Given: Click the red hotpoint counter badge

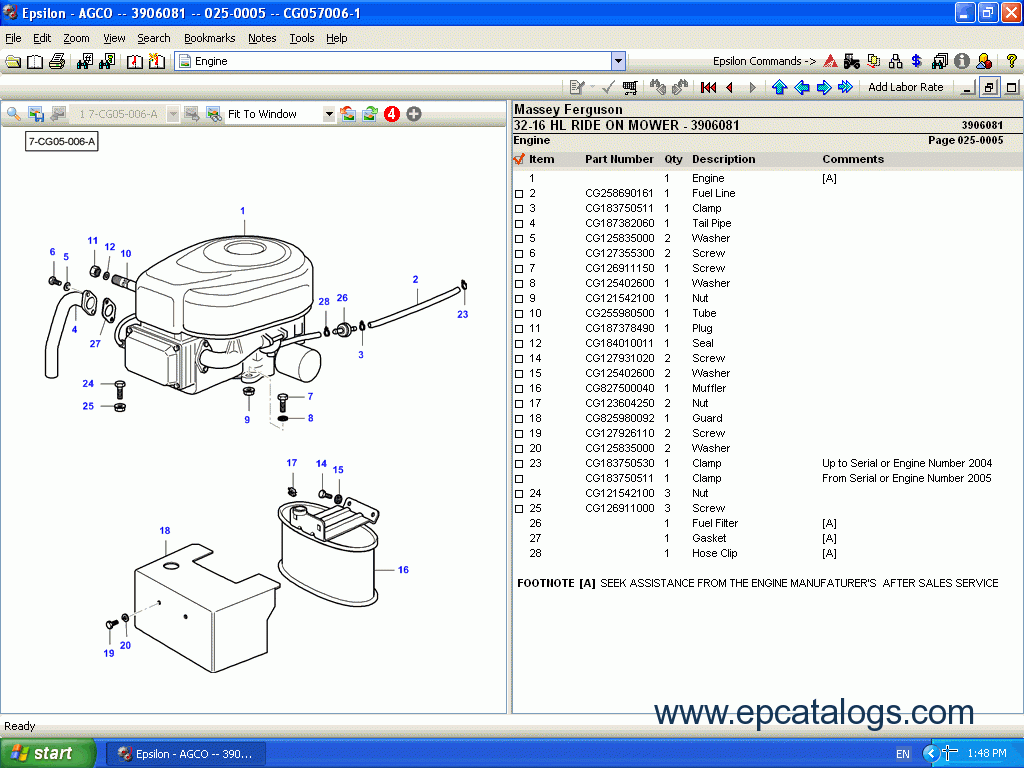Looking at the screenshot, I should tap(391, 113).
